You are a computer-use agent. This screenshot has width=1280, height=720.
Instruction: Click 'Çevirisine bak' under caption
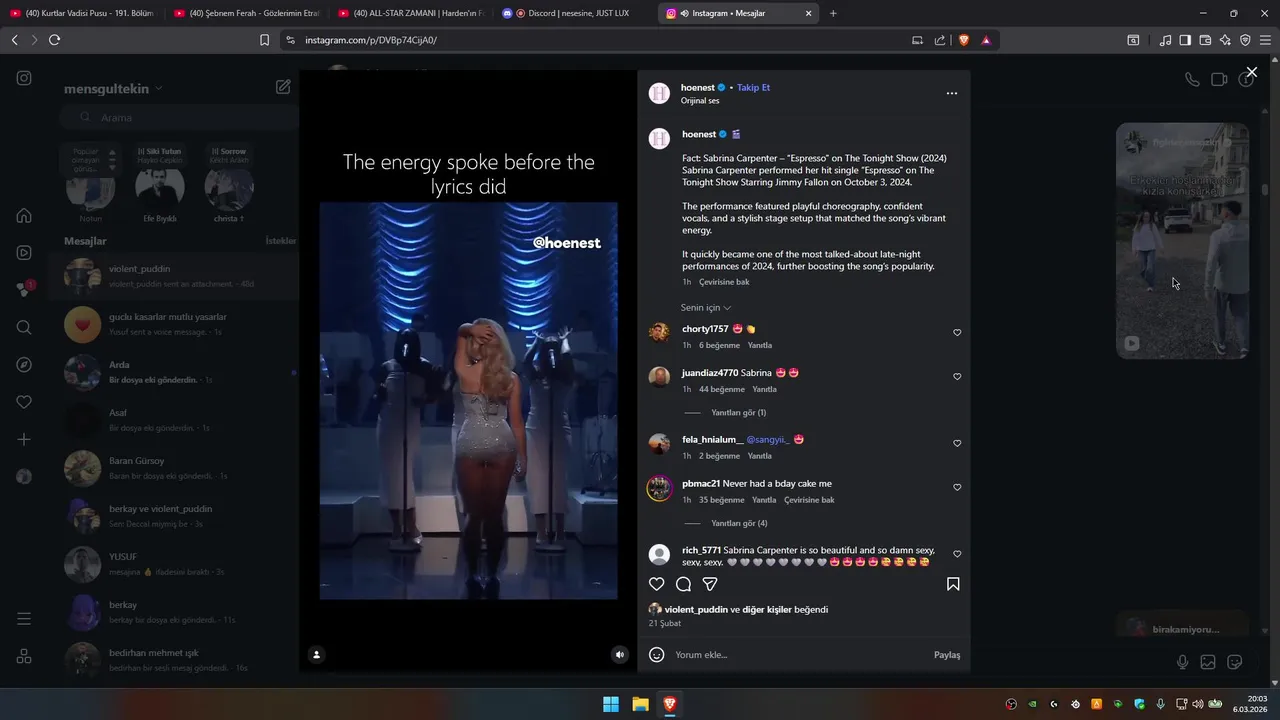[724, 282]
